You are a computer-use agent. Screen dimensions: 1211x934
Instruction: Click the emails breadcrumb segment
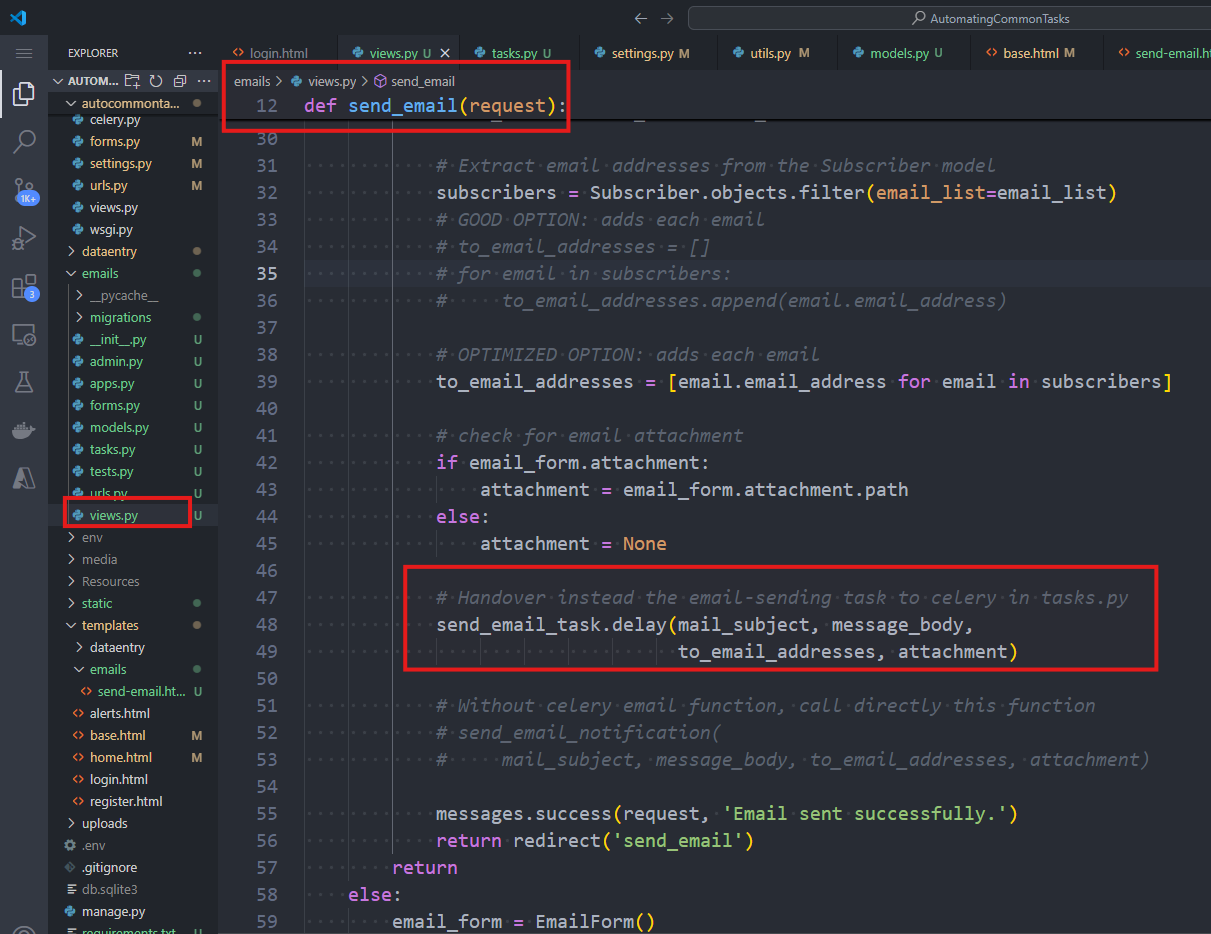pyautogui.click(x=252, y=81)
